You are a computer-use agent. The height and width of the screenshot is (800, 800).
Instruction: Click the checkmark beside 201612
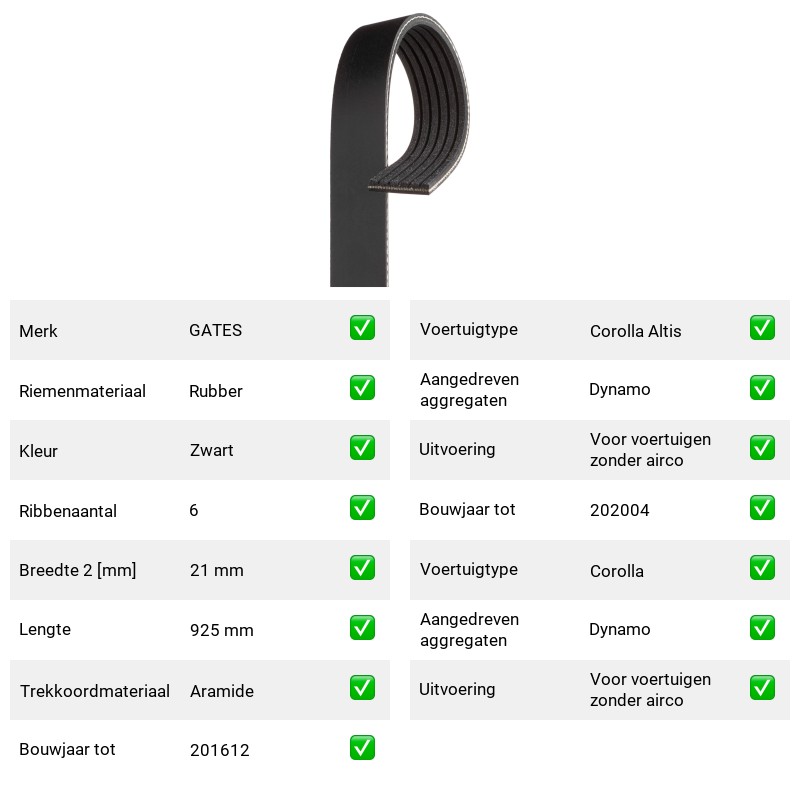pos(362,747)
